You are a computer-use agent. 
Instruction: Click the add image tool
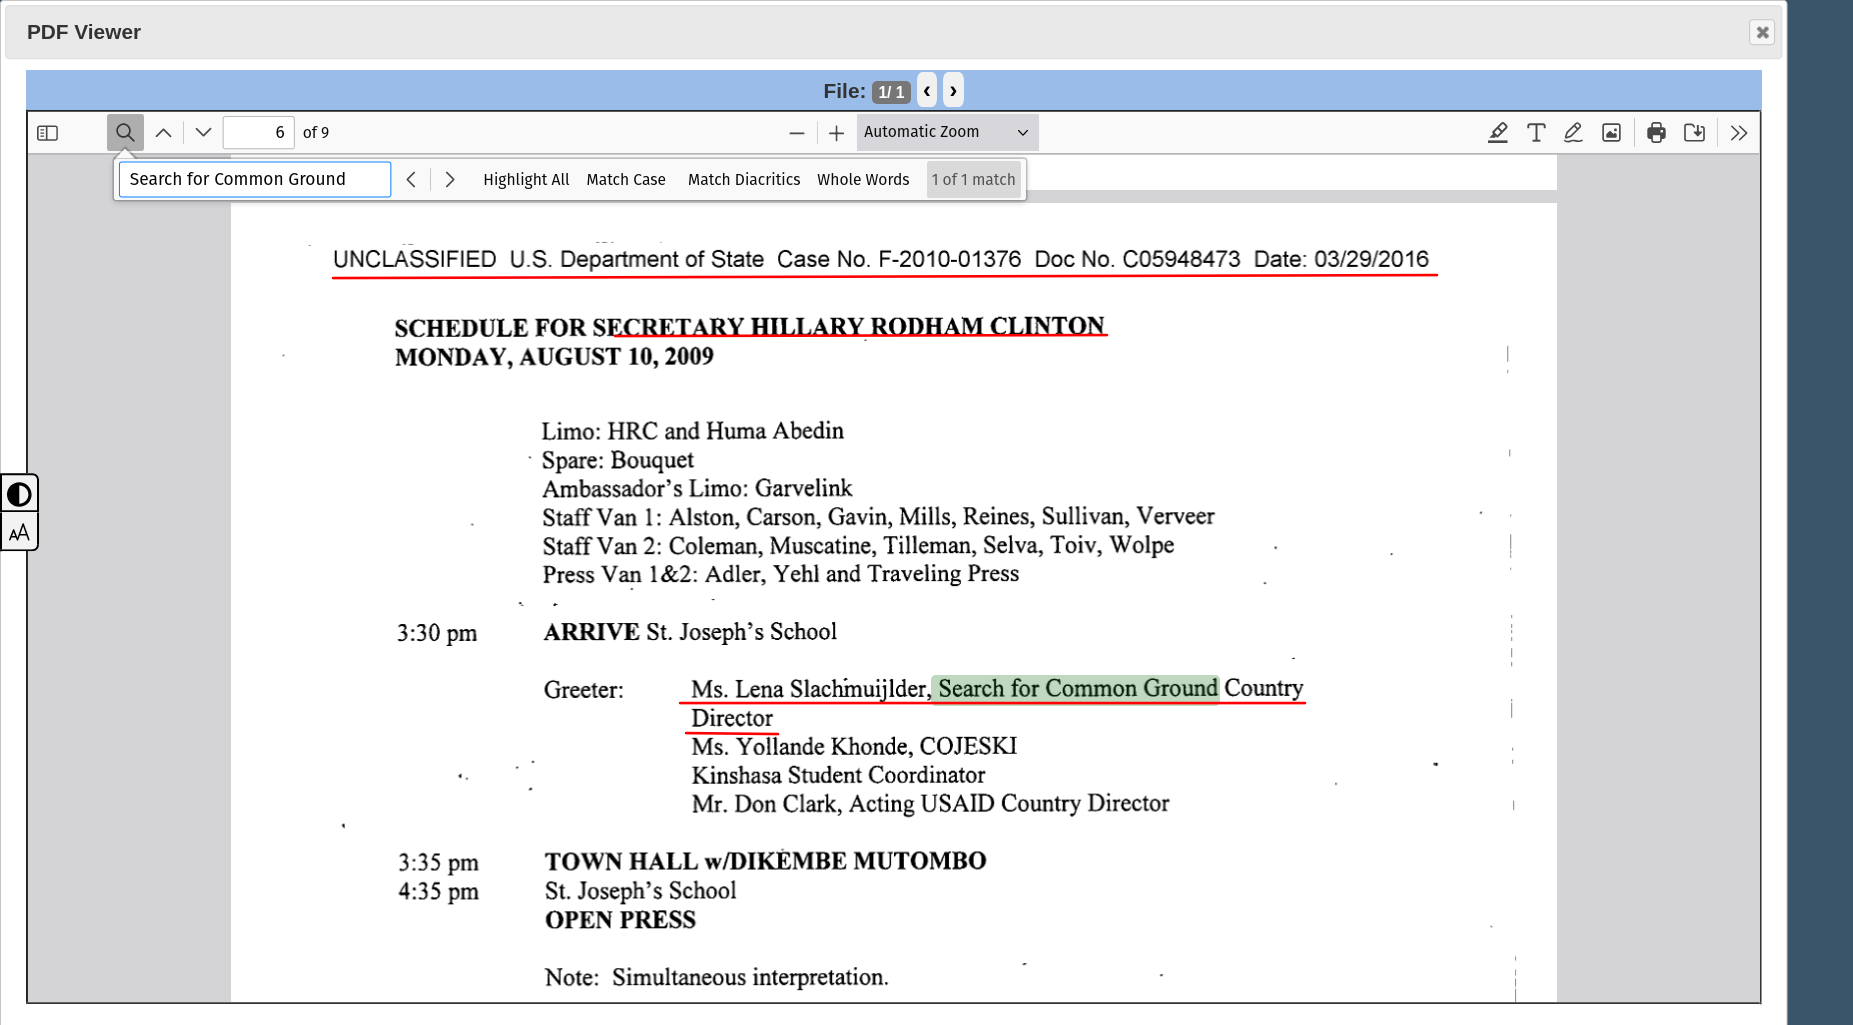(1611, 133)
